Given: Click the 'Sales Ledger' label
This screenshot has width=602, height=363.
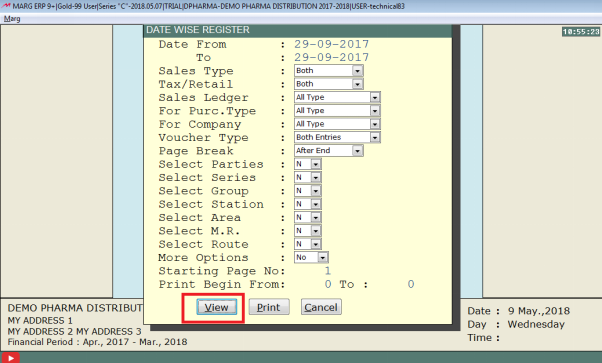Looking at the screenshot, I should tap(203, 98).
